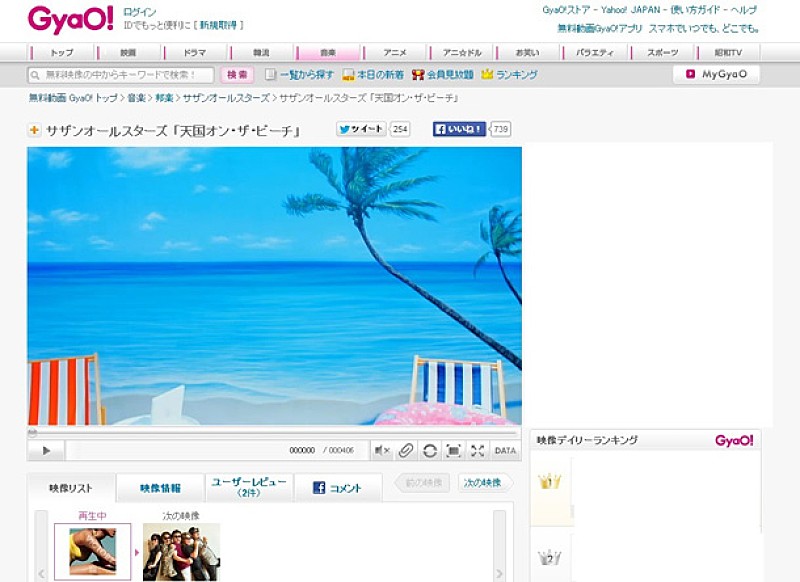
Task: Open the 一覧から探す browse list
Action: tap(299, 75)
